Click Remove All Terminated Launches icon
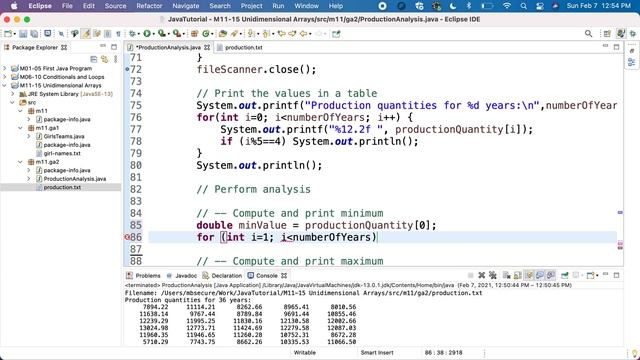640x360 pixels. (493, 276)
